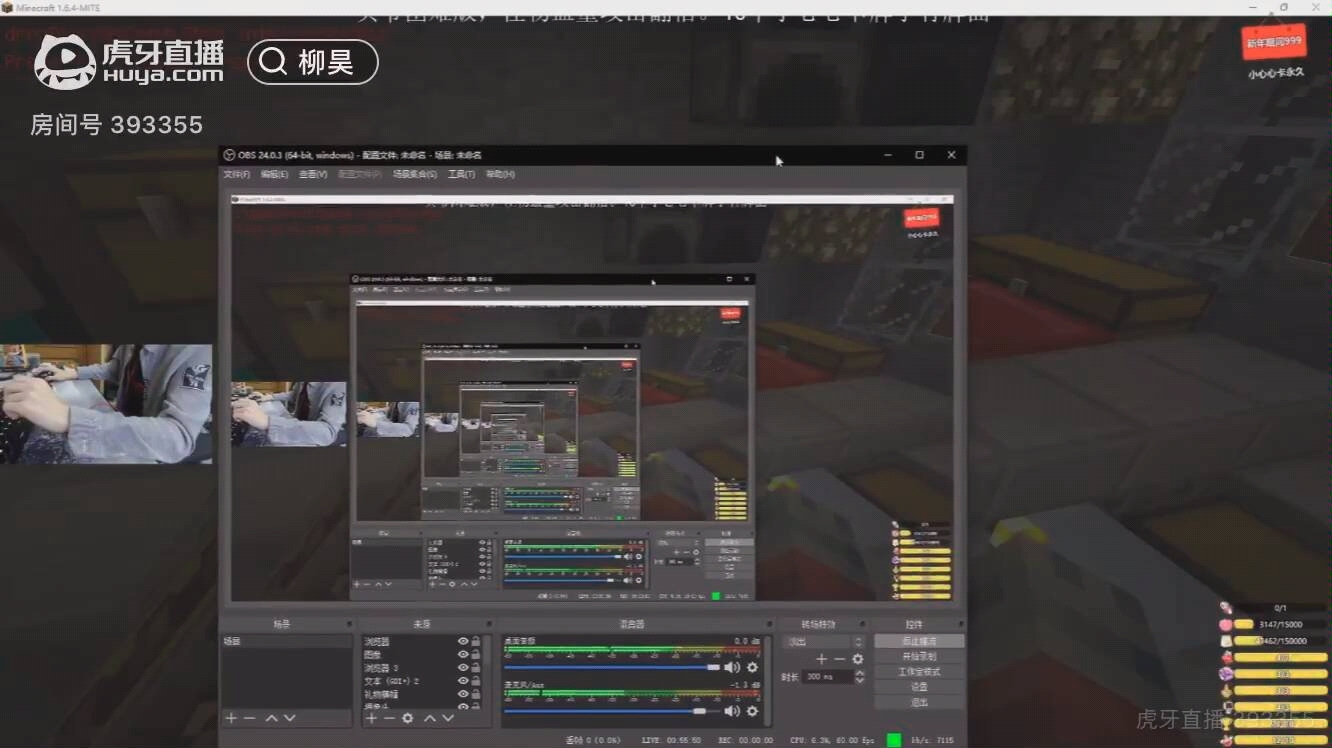Image resolution: width=1332 pixels, height=748 pixels.
Task: Mute 桌面音频 with its speaker icon
Action: click(731, 667)
